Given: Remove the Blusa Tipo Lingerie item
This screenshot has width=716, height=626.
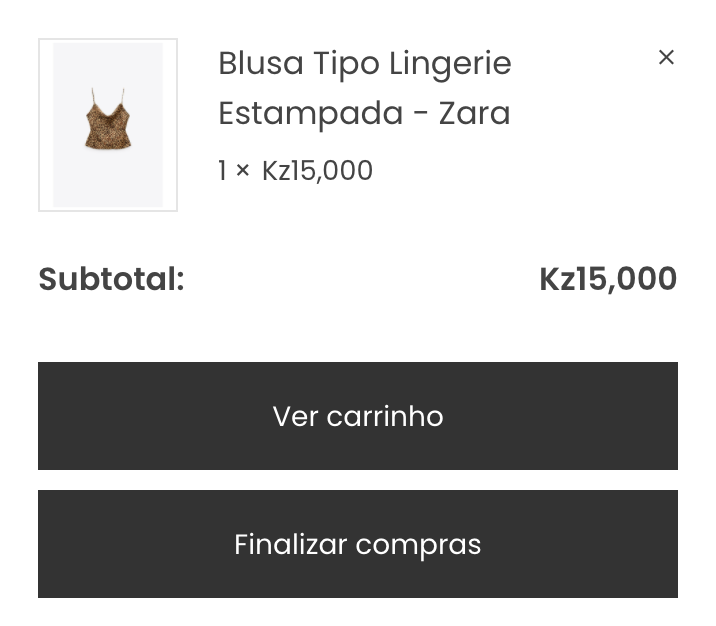Looking at the screenshot, I should click(666, 58).
